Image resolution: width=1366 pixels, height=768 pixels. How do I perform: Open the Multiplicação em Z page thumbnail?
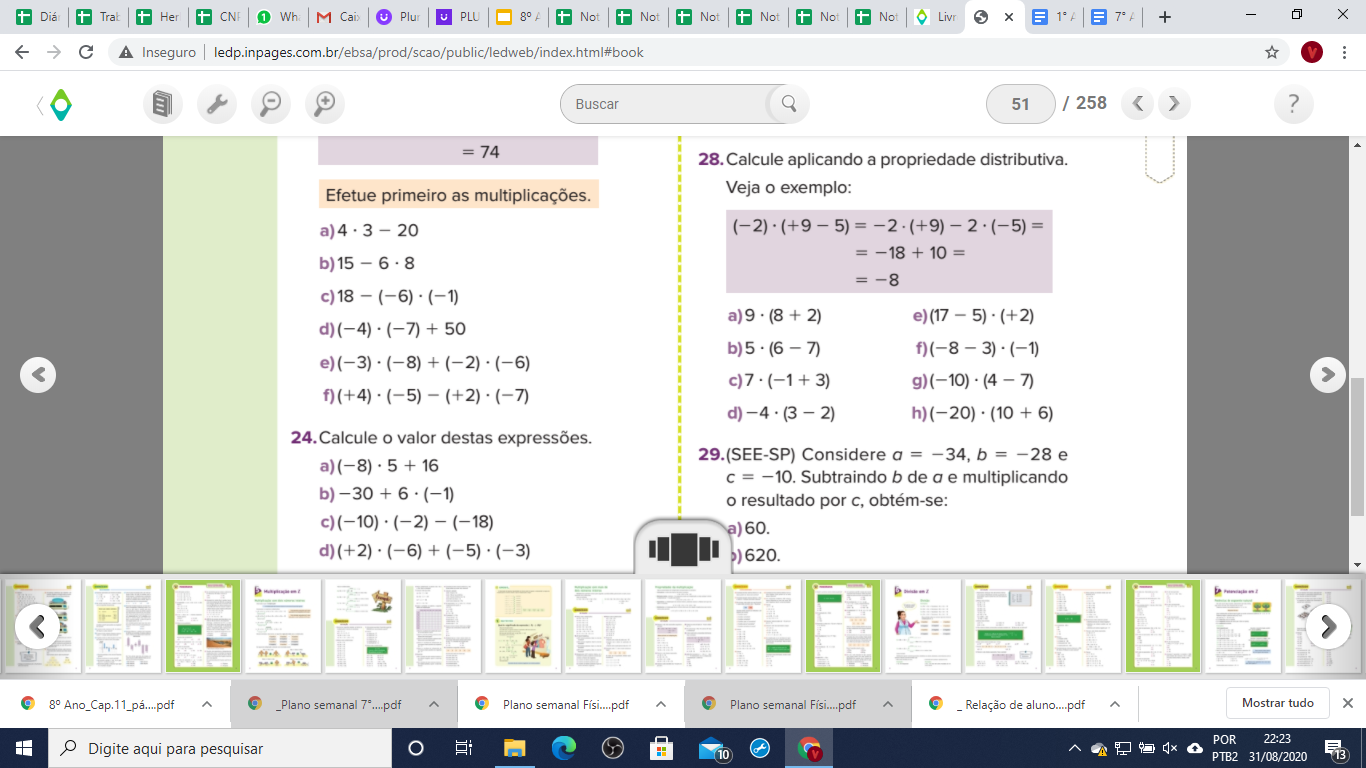click(283, 625)
